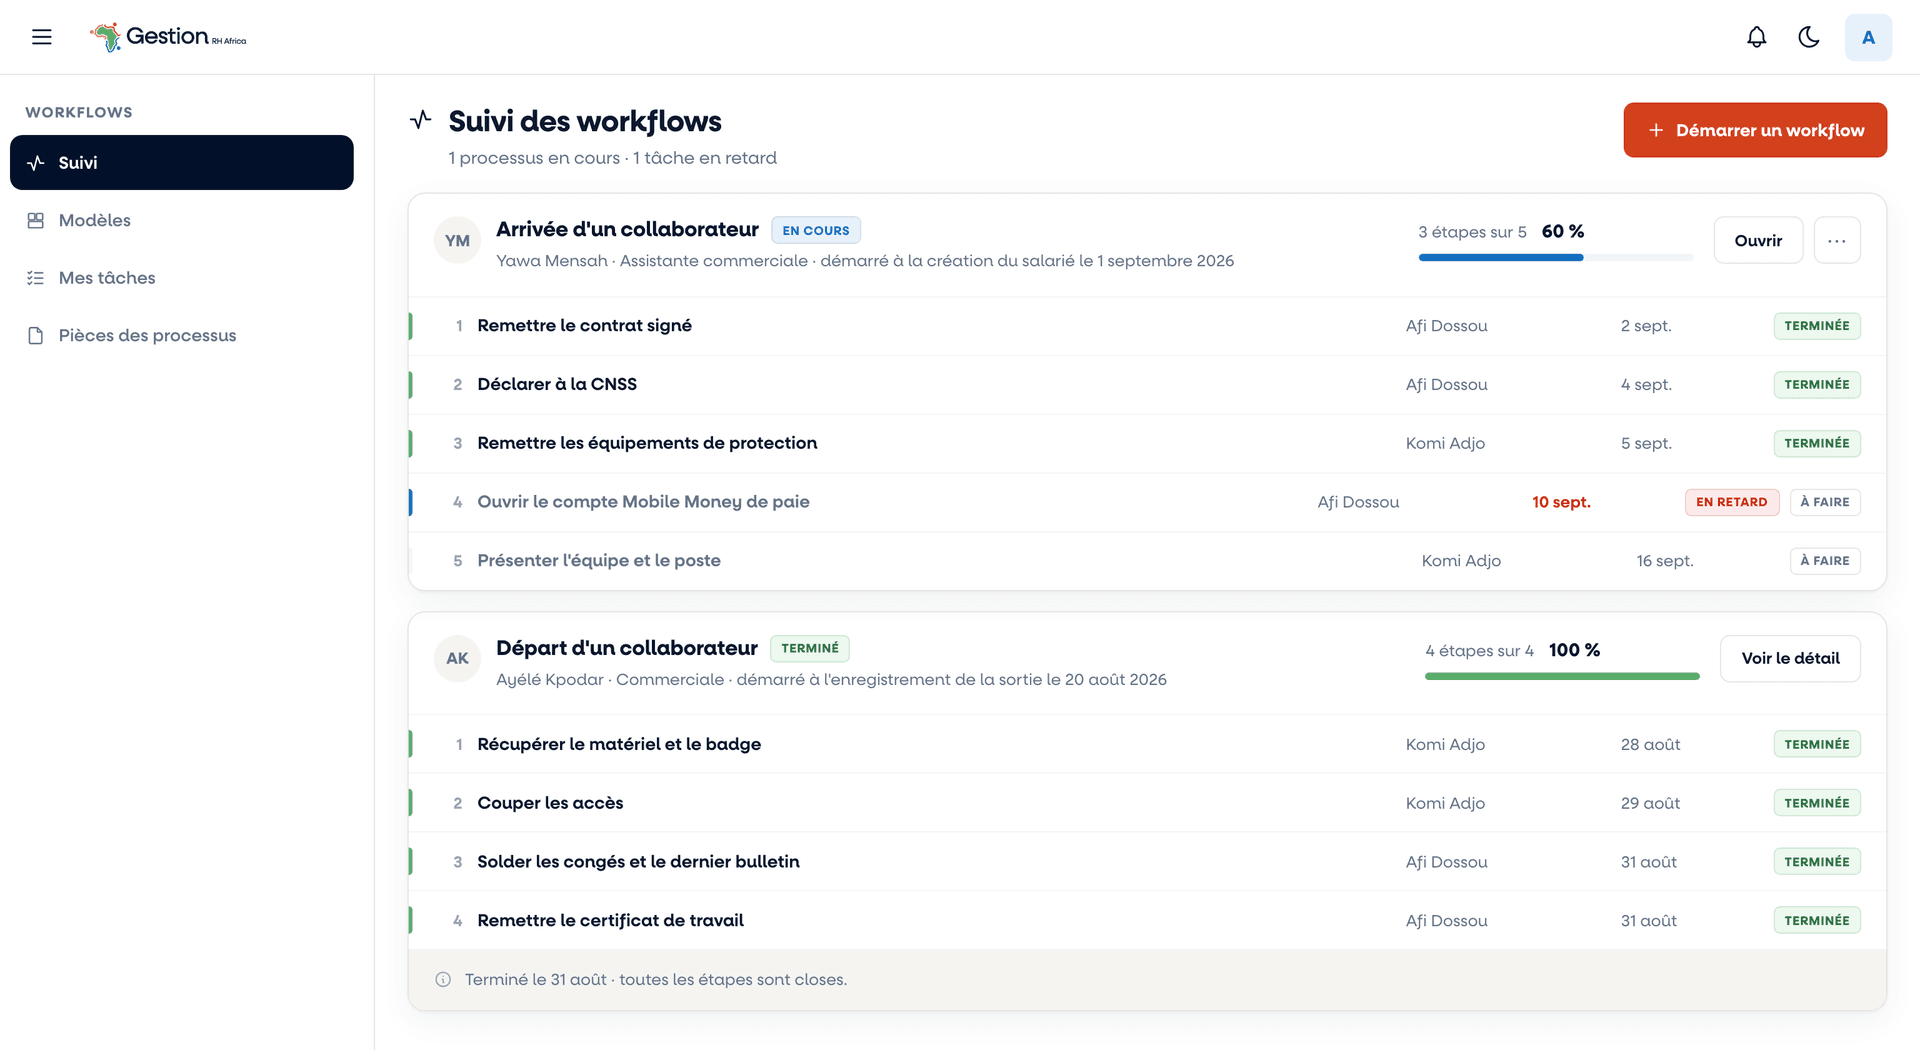The width and height of the screenshot is (1920, 1050).
Task: Open step Ouvrir le compte Mobile Money
Action: 1147,502
